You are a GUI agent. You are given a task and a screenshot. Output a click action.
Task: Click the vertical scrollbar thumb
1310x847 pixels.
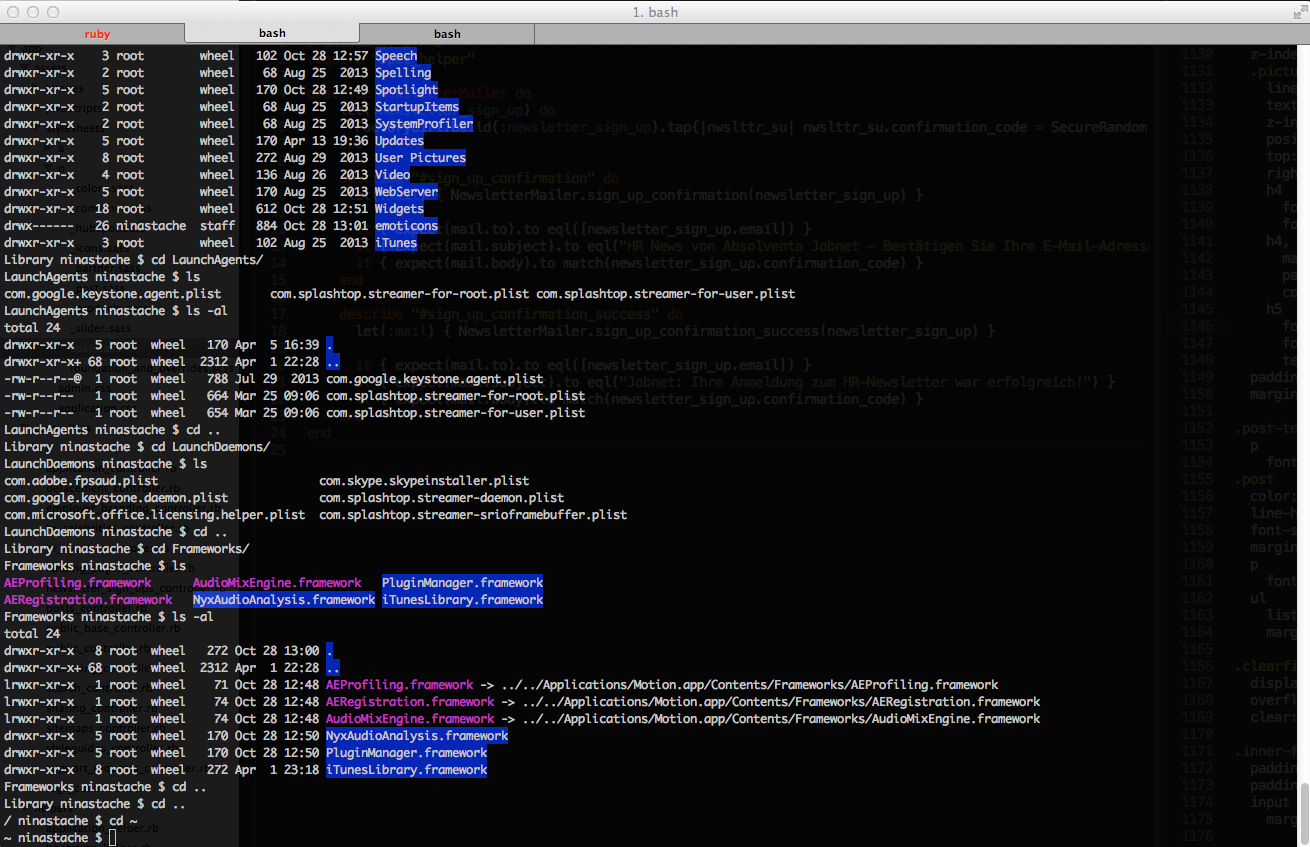tap(1304, 812)
